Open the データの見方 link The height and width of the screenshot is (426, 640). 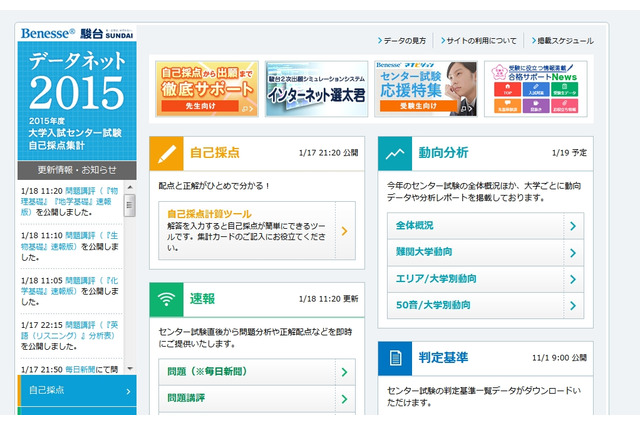coord(404,41)
